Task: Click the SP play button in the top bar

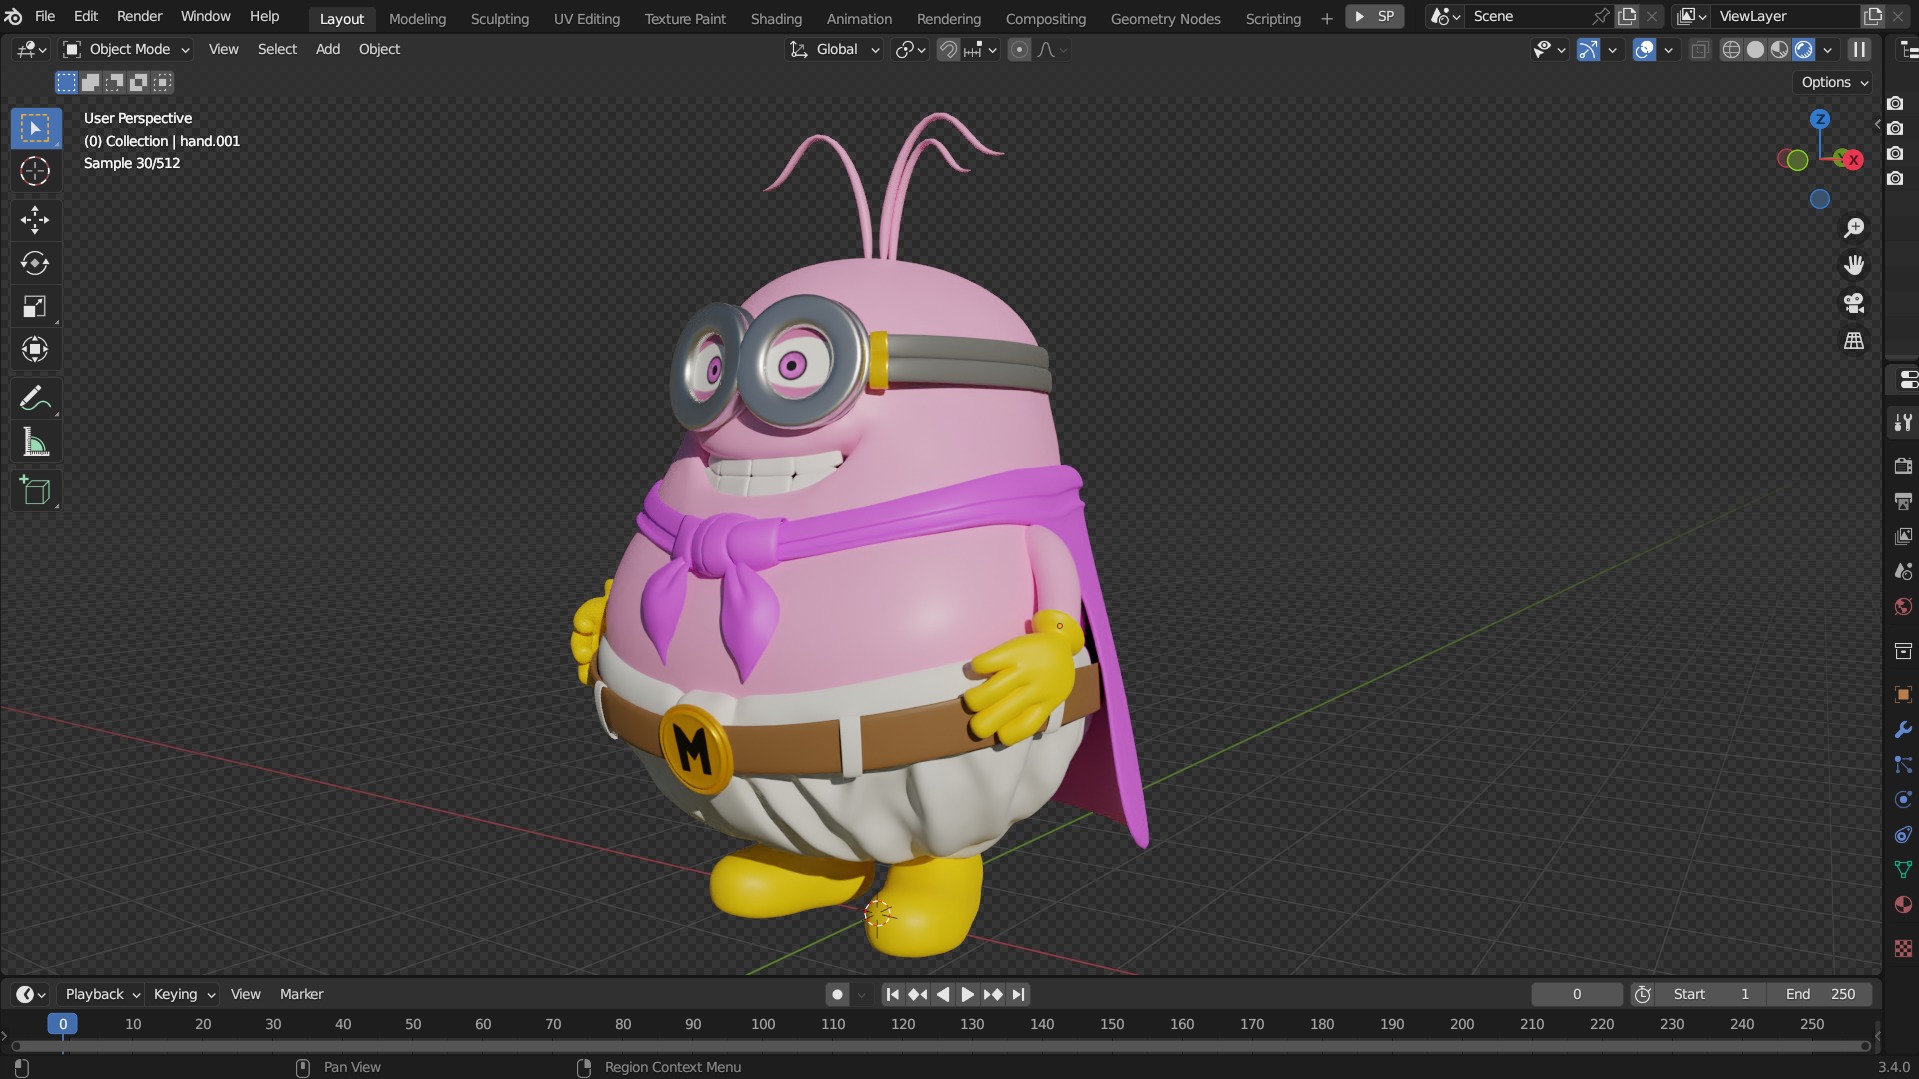Action: 1375,16
